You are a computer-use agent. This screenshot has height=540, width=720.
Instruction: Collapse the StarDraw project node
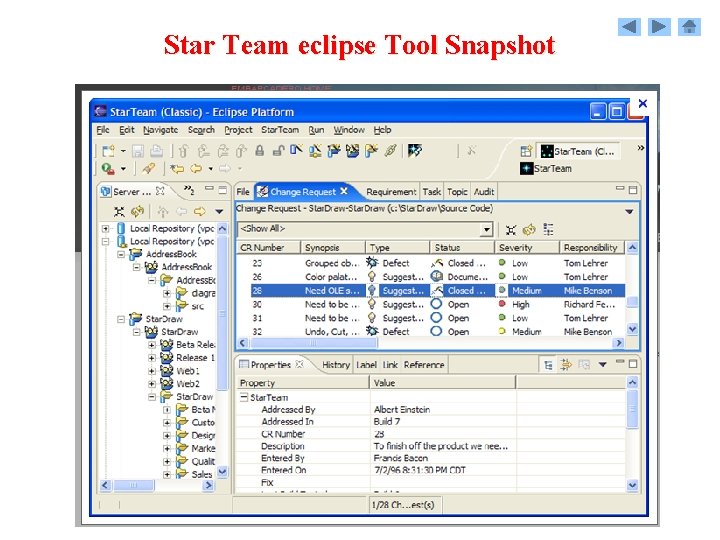point(121,319)
